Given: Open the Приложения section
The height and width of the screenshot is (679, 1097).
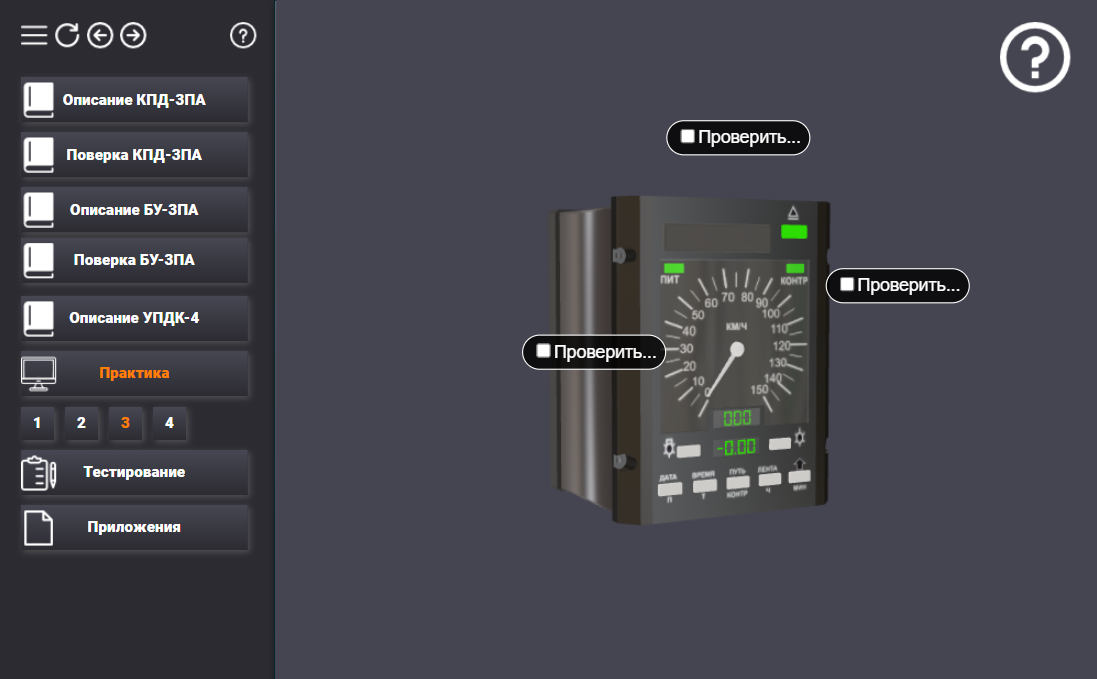Looking at the screenshot, I should [x=134, y=527].
